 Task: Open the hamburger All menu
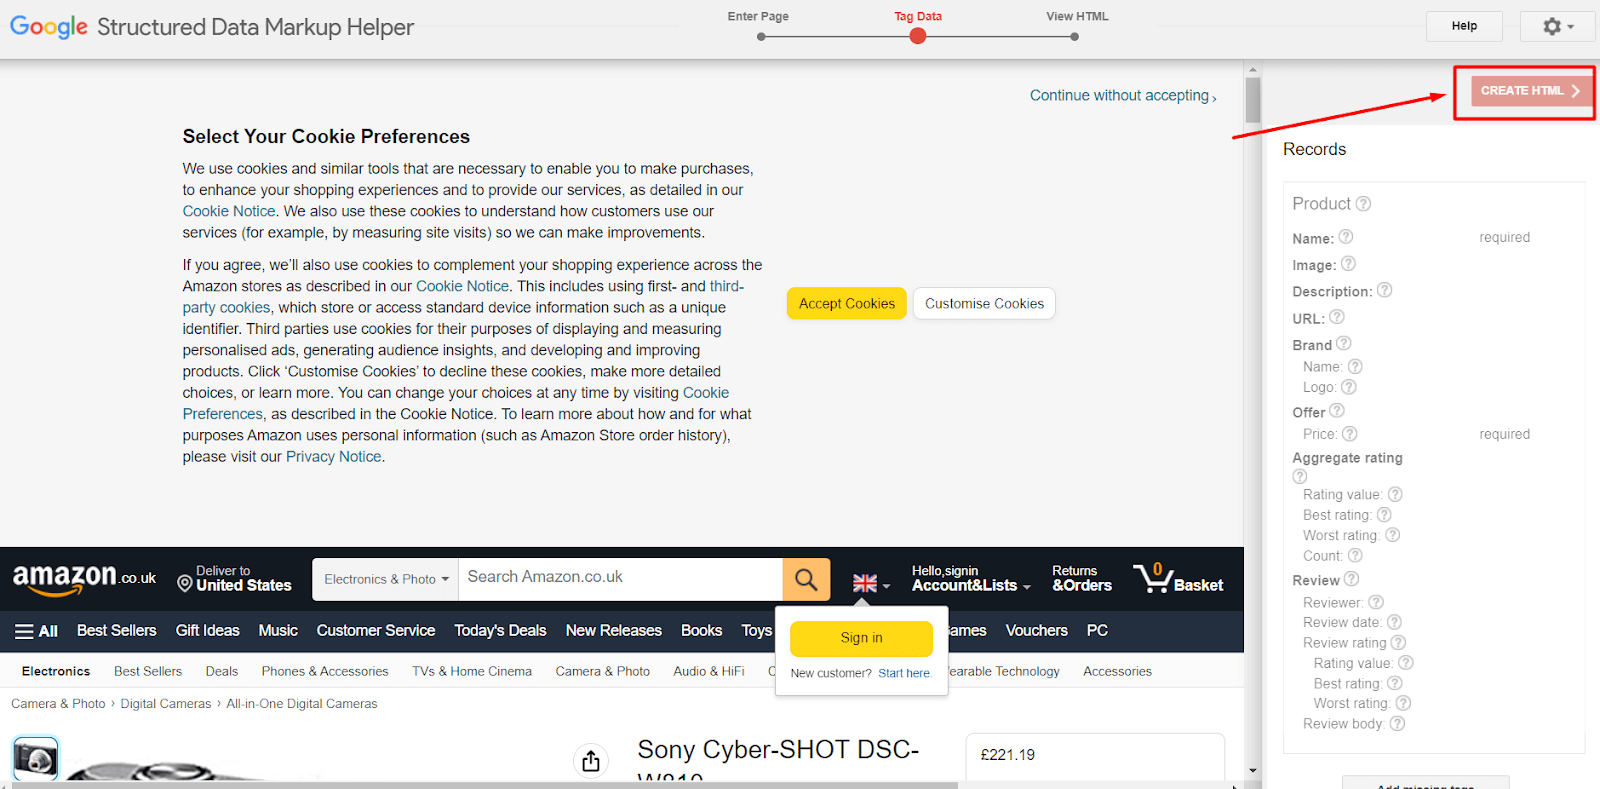click(36, 631)
